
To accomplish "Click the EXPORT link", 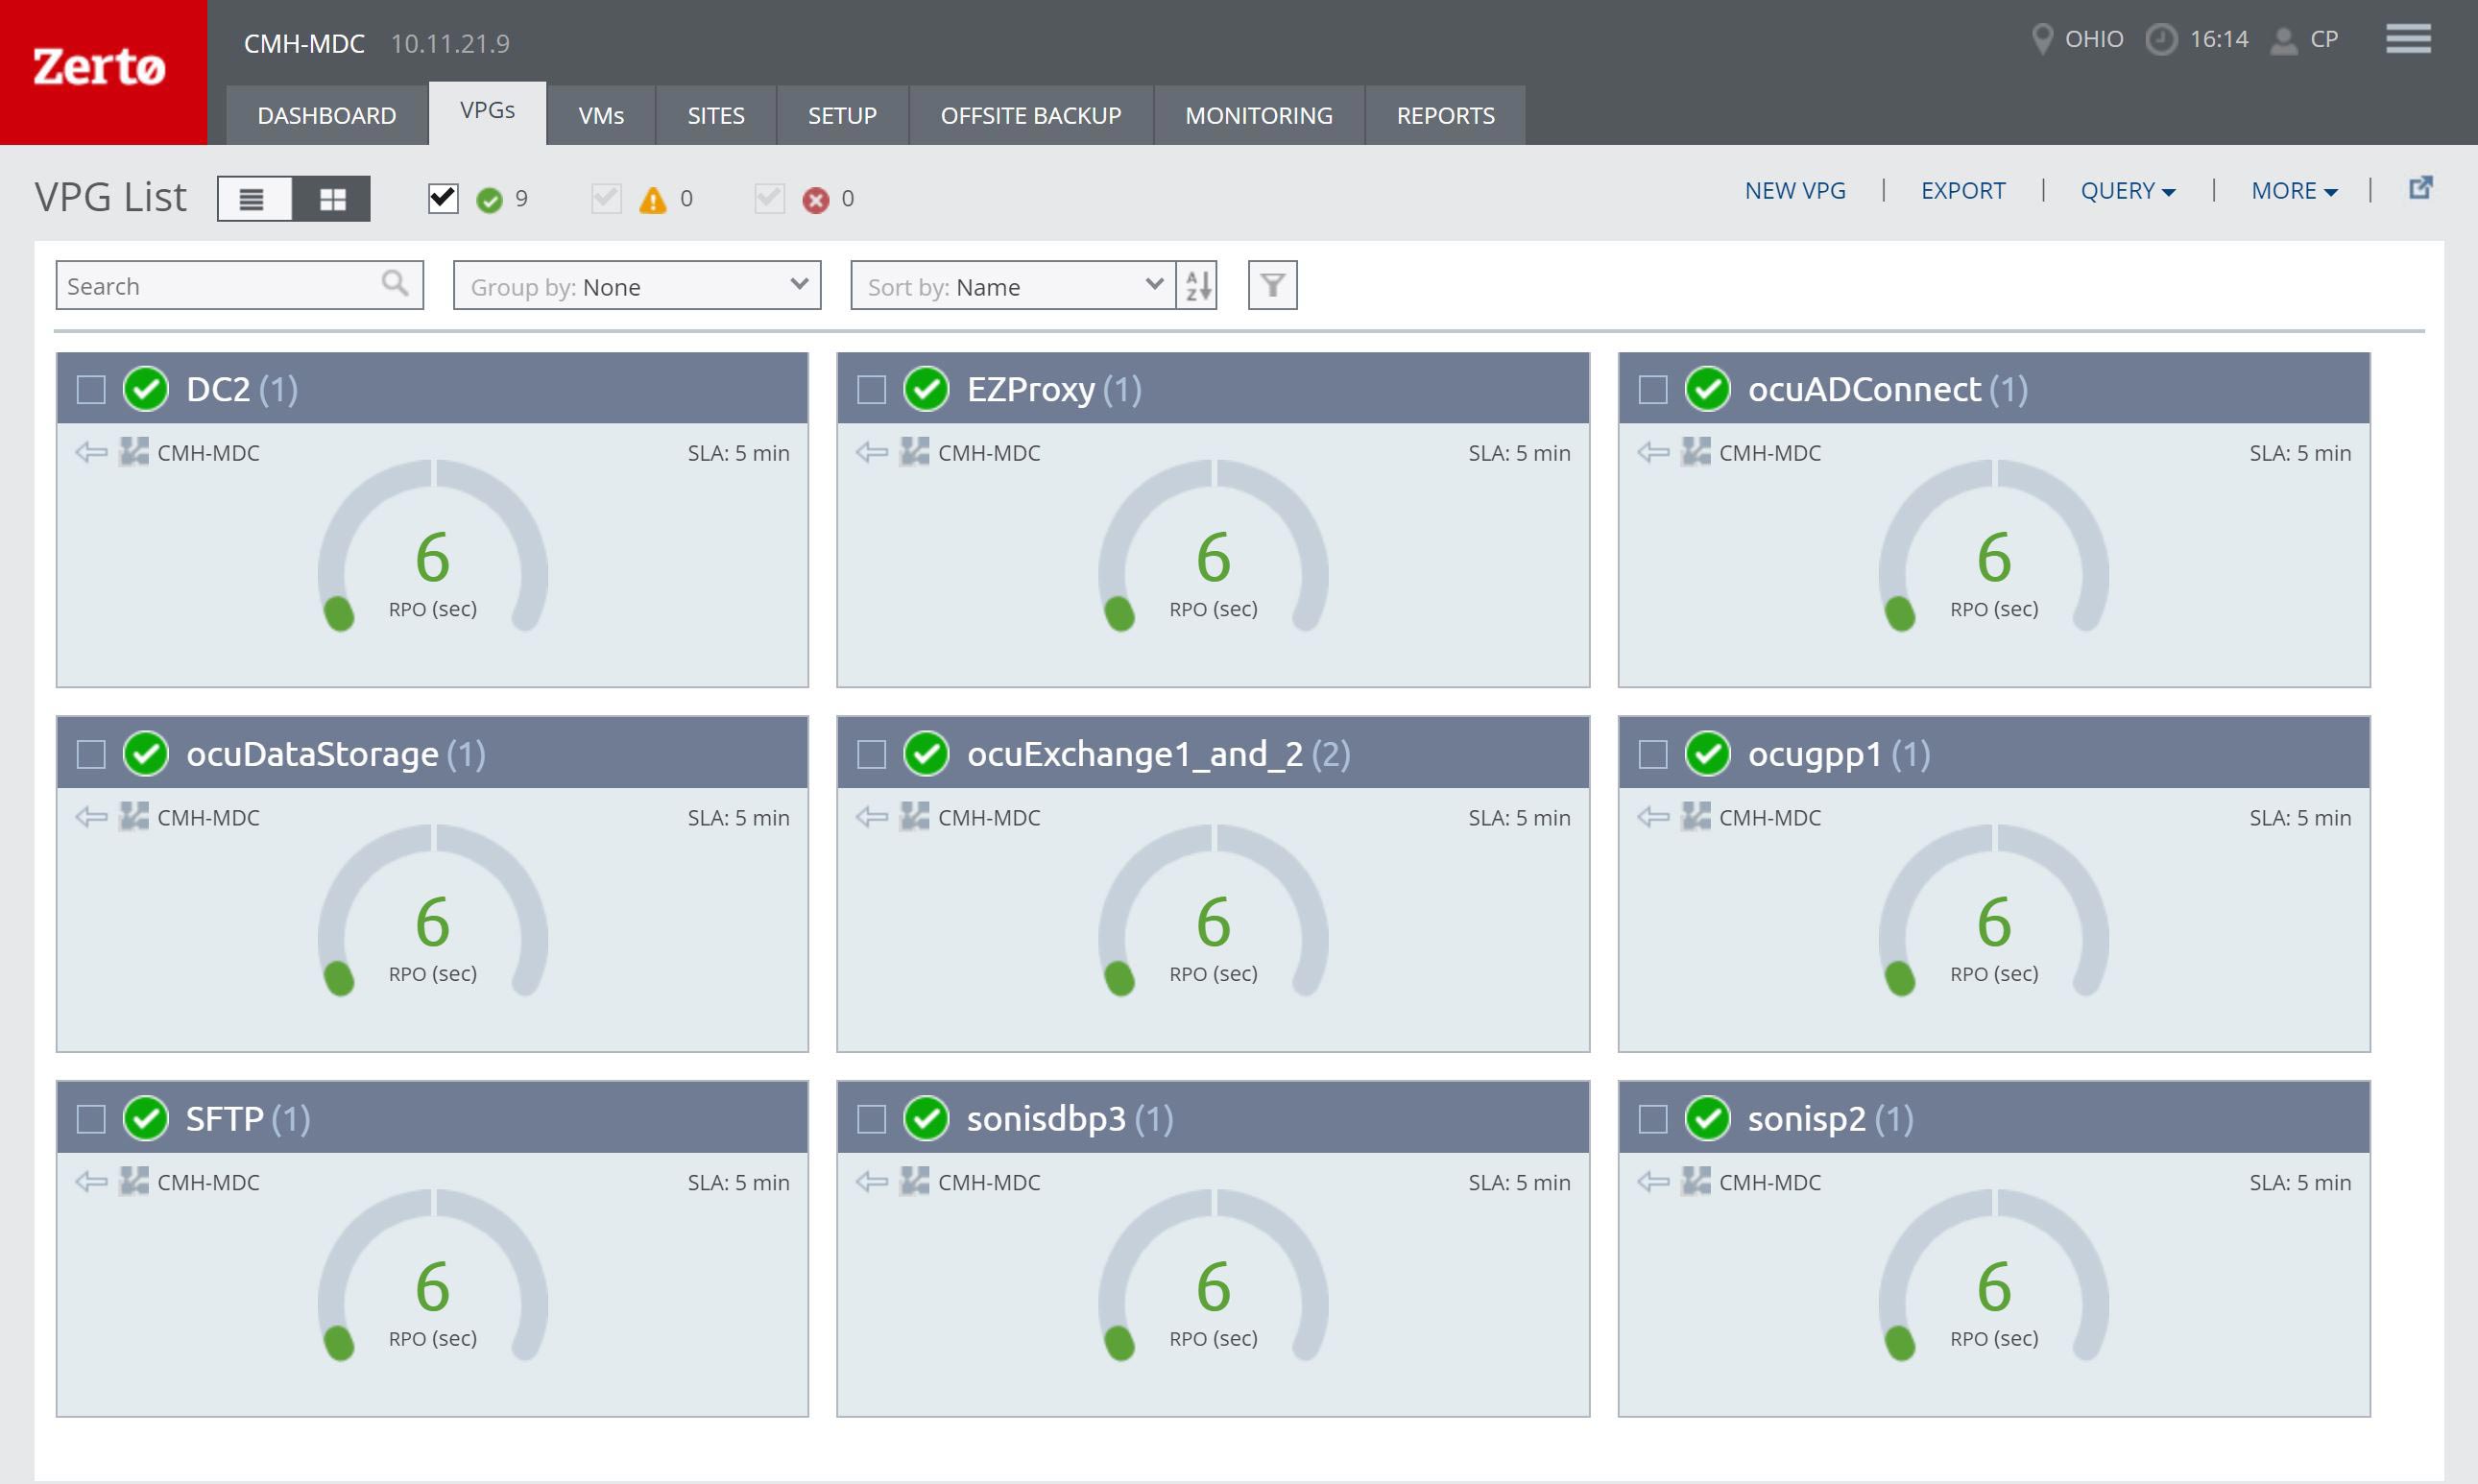I will point(1963,190).
